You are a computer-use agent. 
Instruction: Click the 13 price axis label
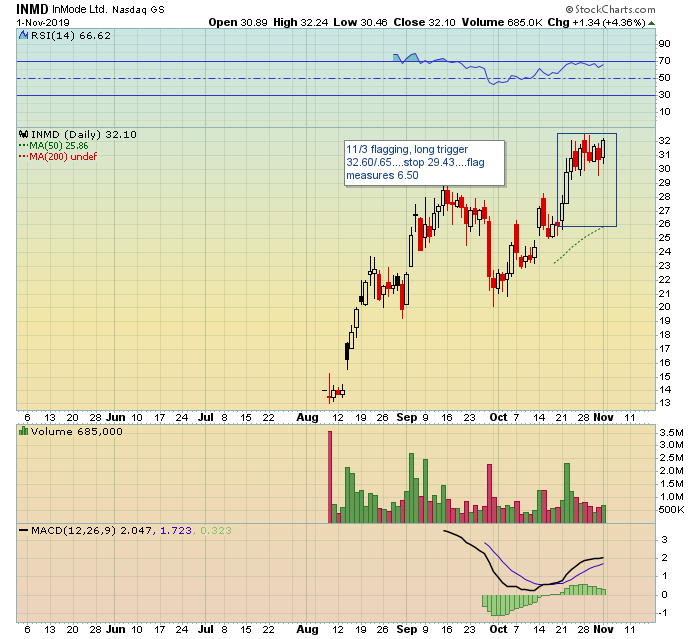tap(664, 403)
